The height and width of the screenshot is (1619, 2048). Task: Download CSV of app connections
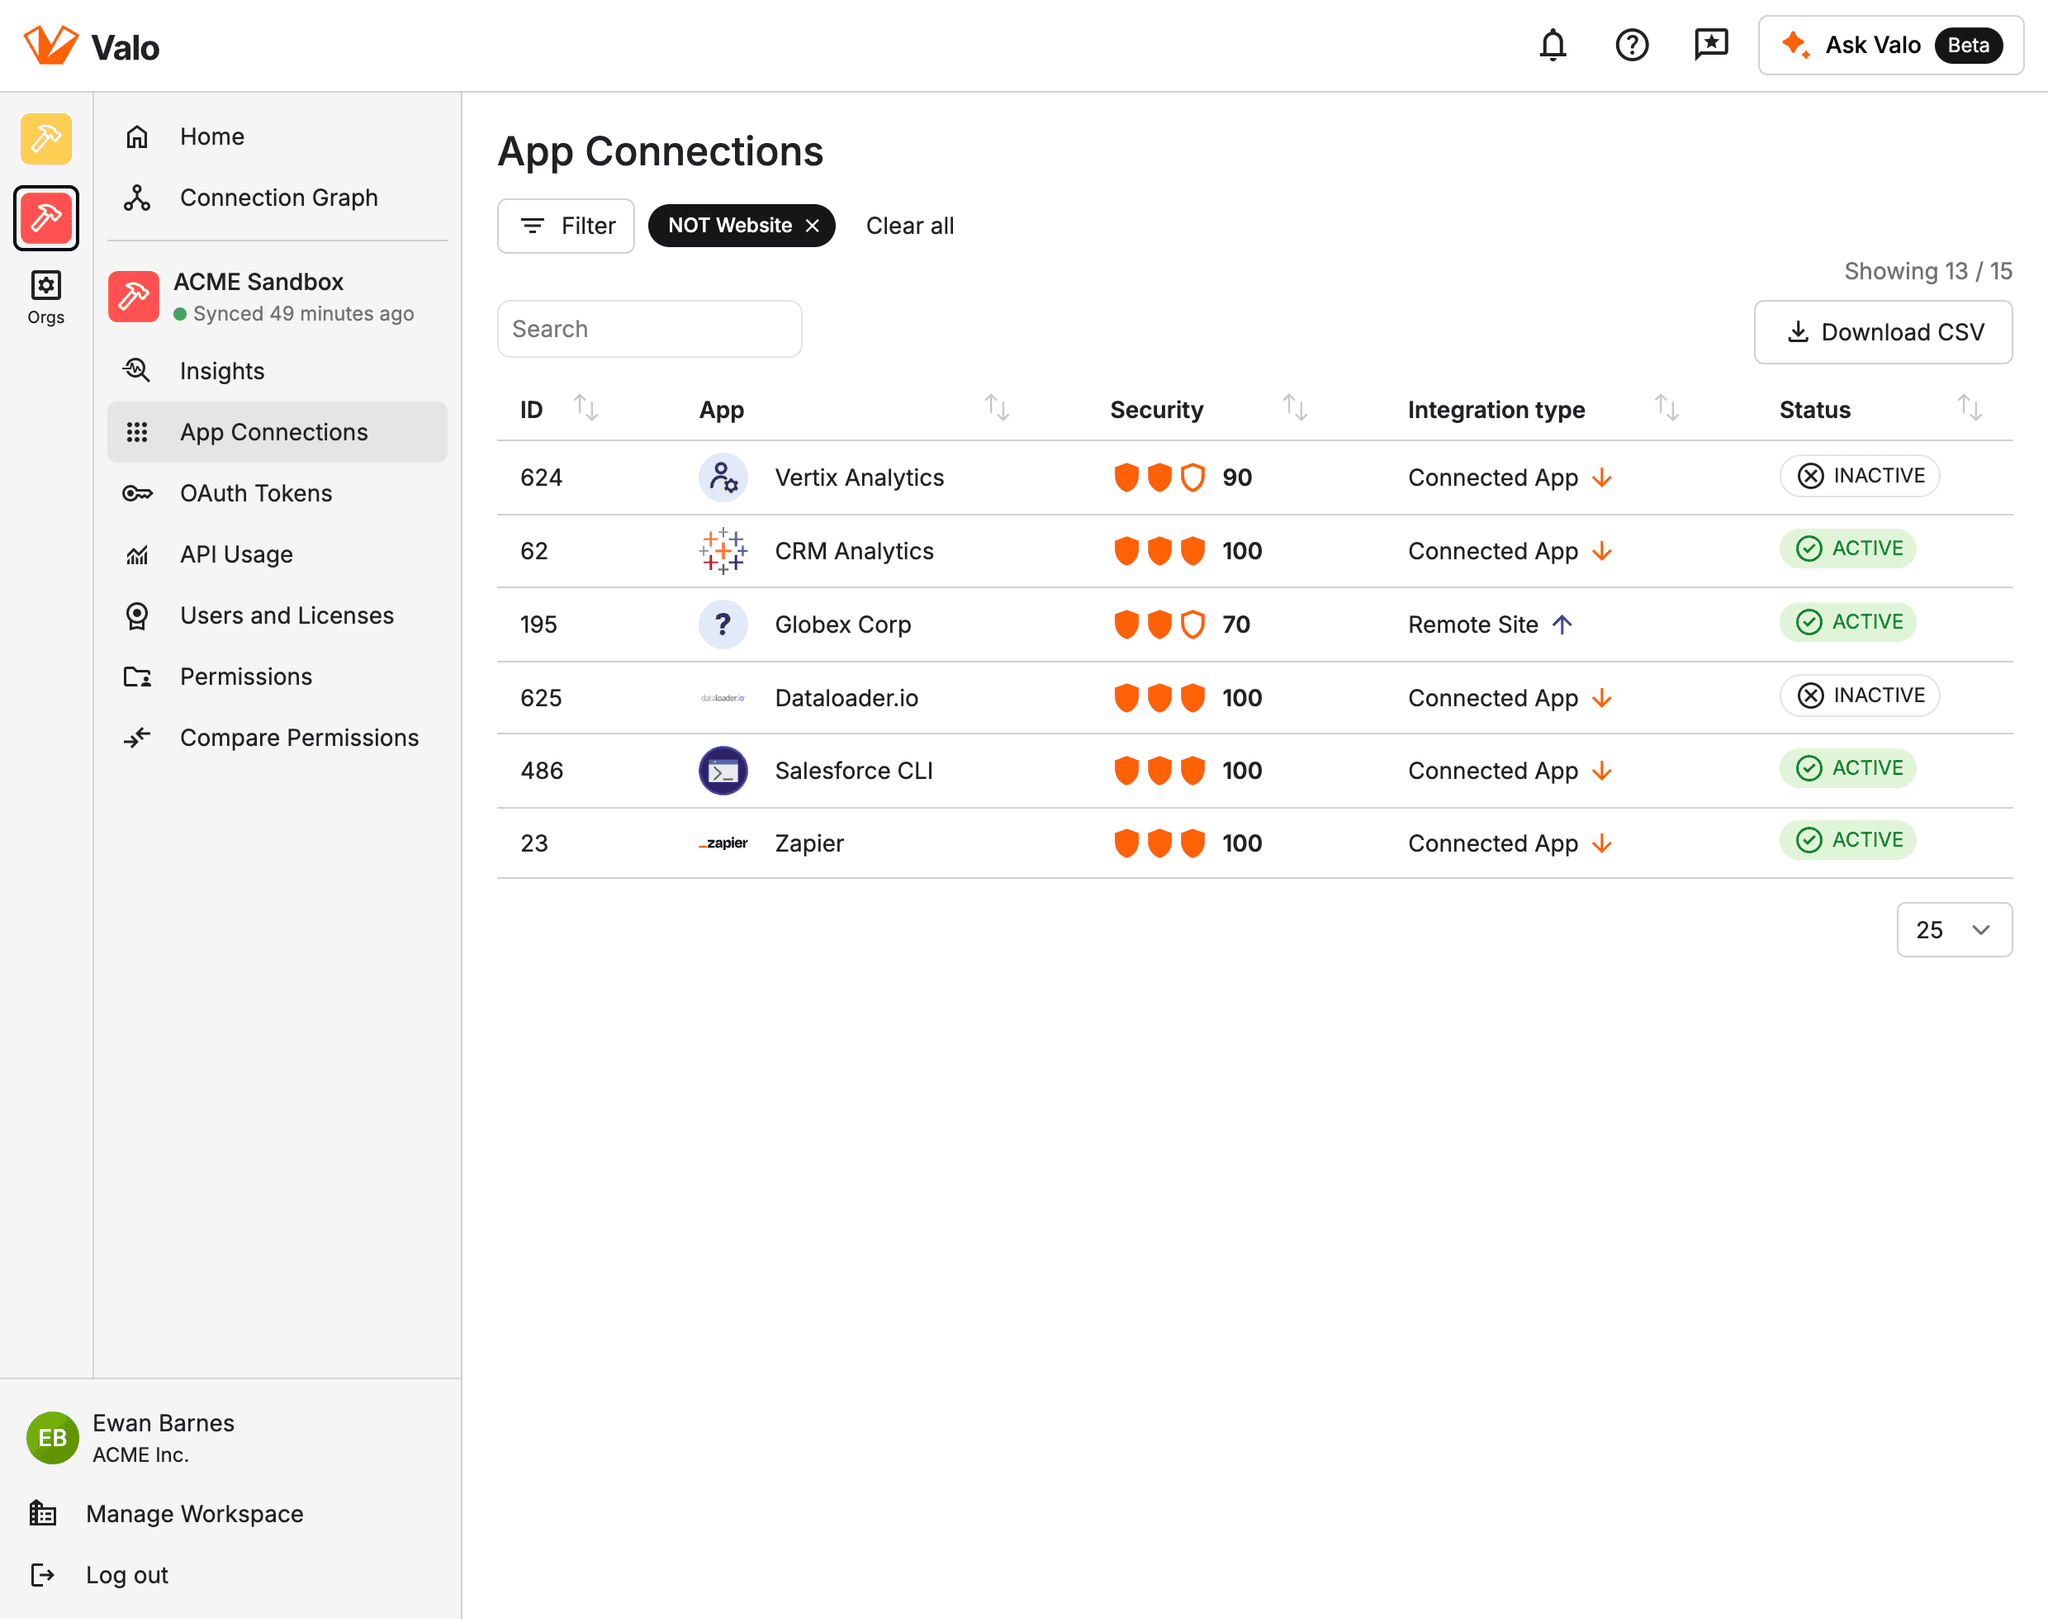point(1882,332)
